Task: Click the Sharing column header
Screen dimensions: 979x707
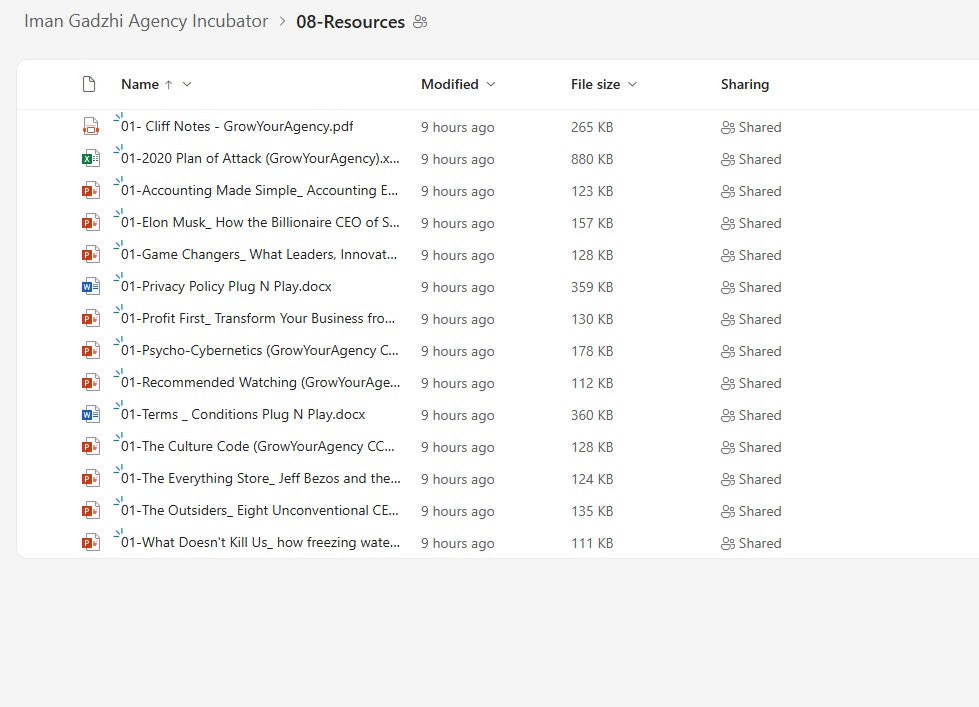Action: click(x=745, y=85)
